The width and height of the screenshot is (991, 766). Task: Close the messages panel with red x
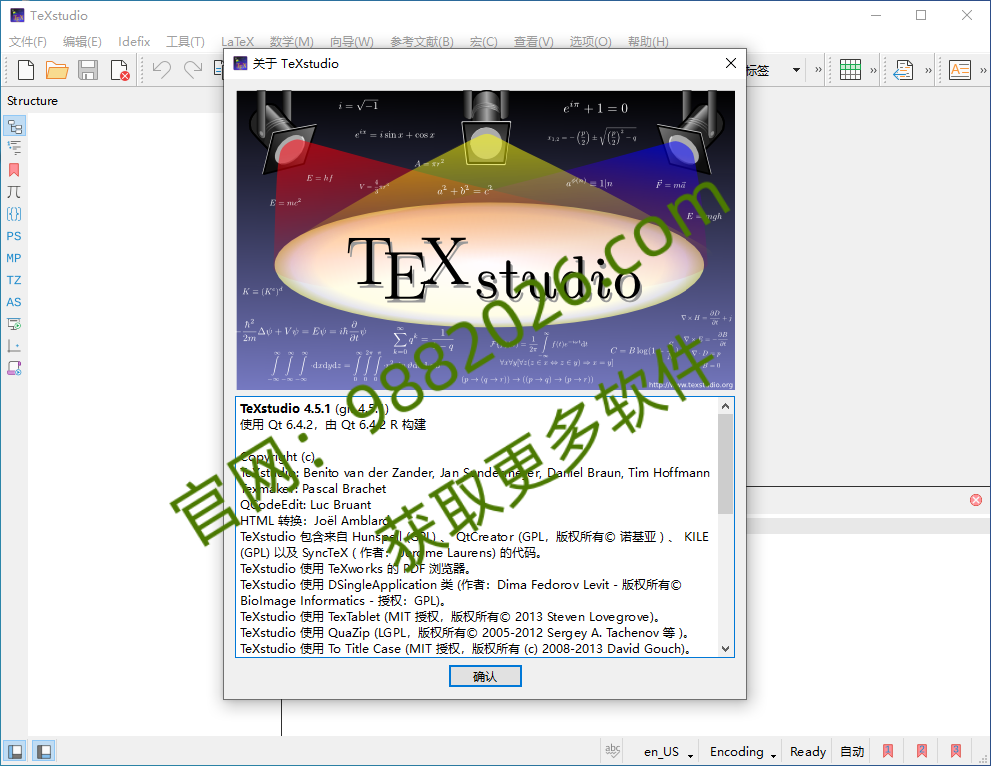pos(976,500)
